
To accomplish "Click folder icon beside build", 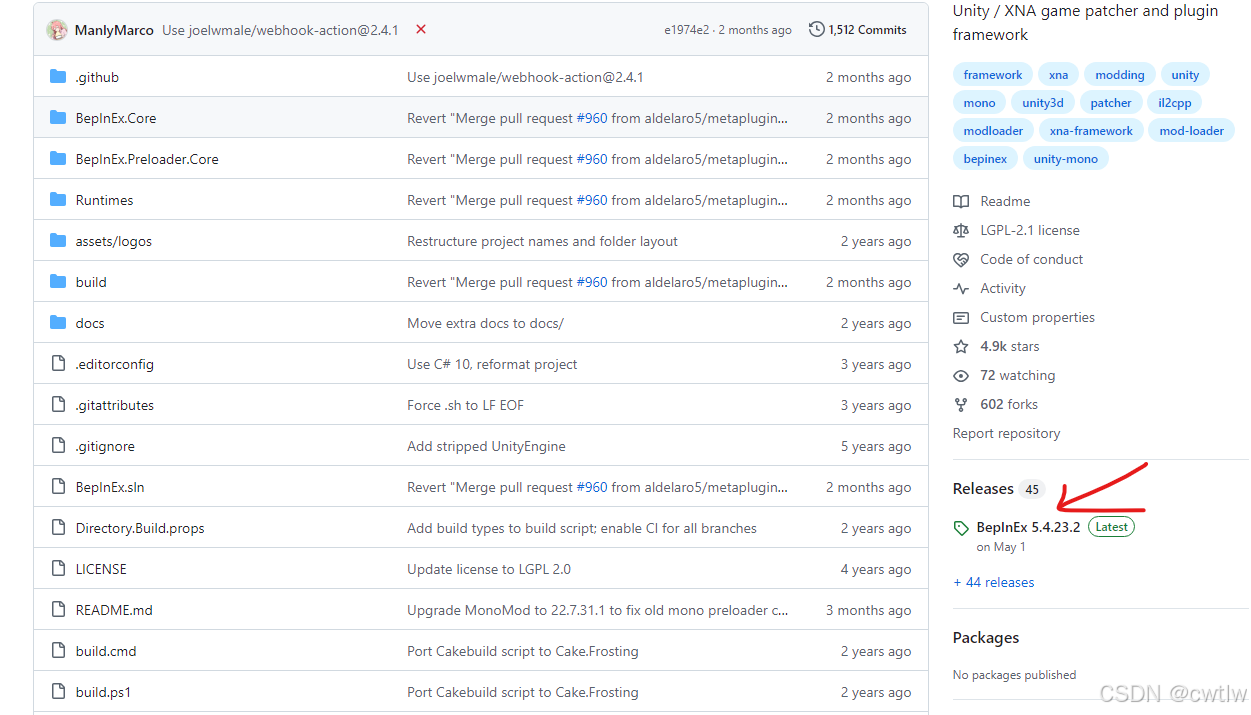I will (58, 282).
